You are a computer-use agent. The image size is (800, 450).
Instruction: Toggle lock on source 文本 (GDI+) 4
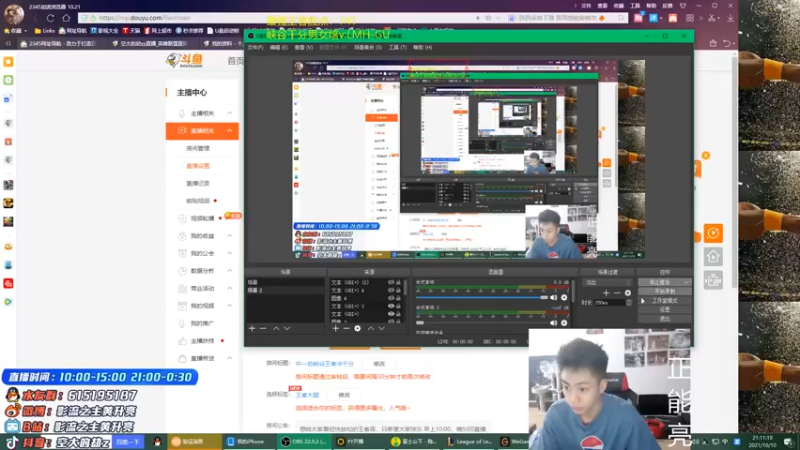tap(398, 290)
